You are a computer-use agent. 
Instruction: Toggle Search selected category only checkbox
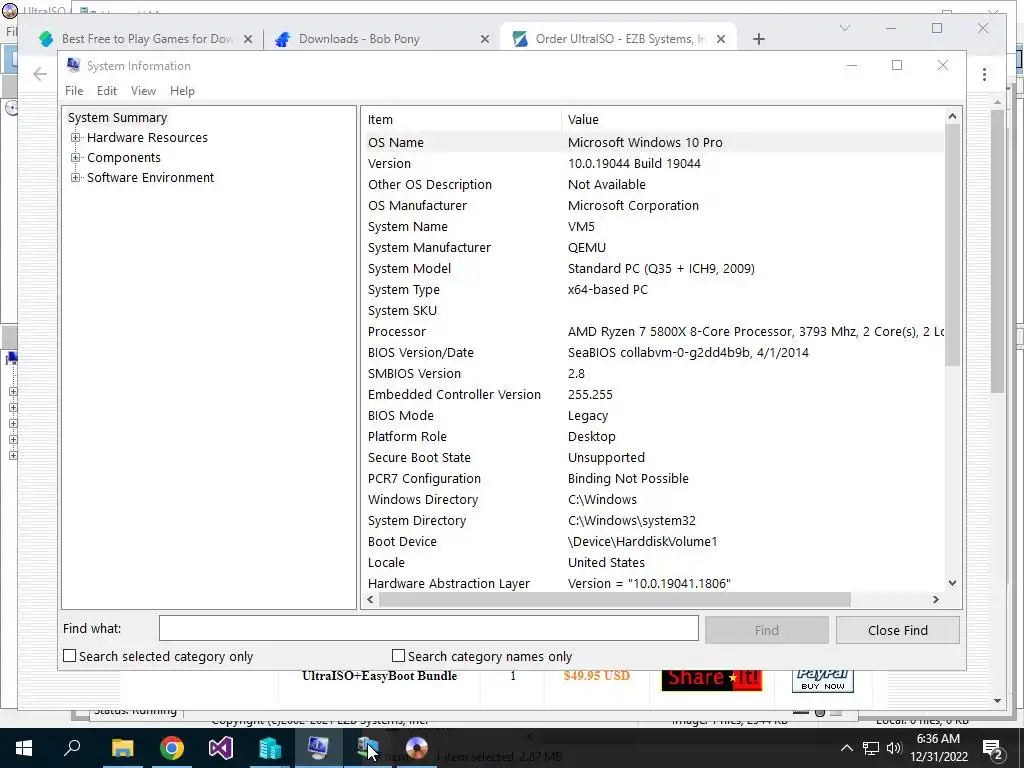pos(69,656)
